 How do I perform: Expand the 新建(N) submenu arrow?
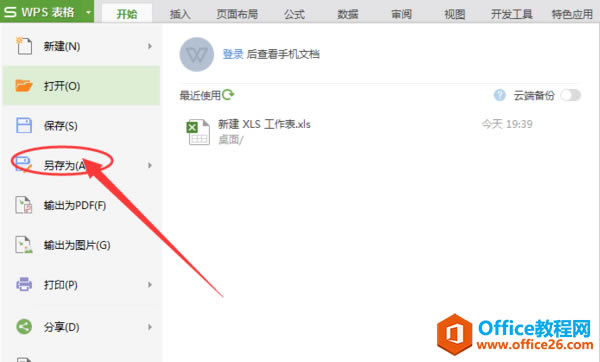[150, 46]
